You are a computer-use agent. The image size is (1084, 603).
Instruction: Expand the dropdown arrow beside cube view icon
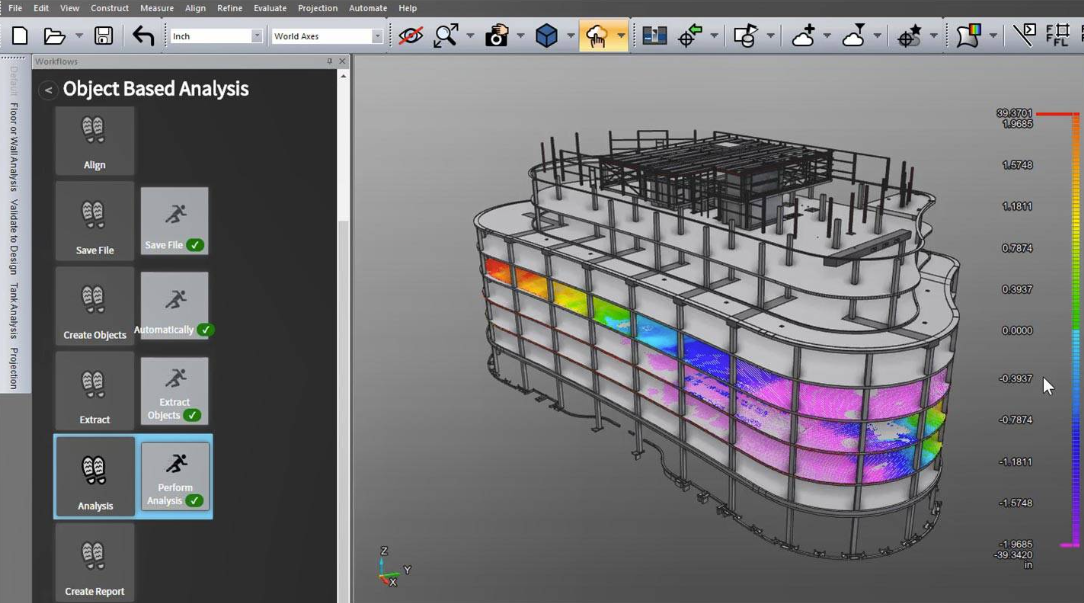pyautogui.click(x=571, y=36)
